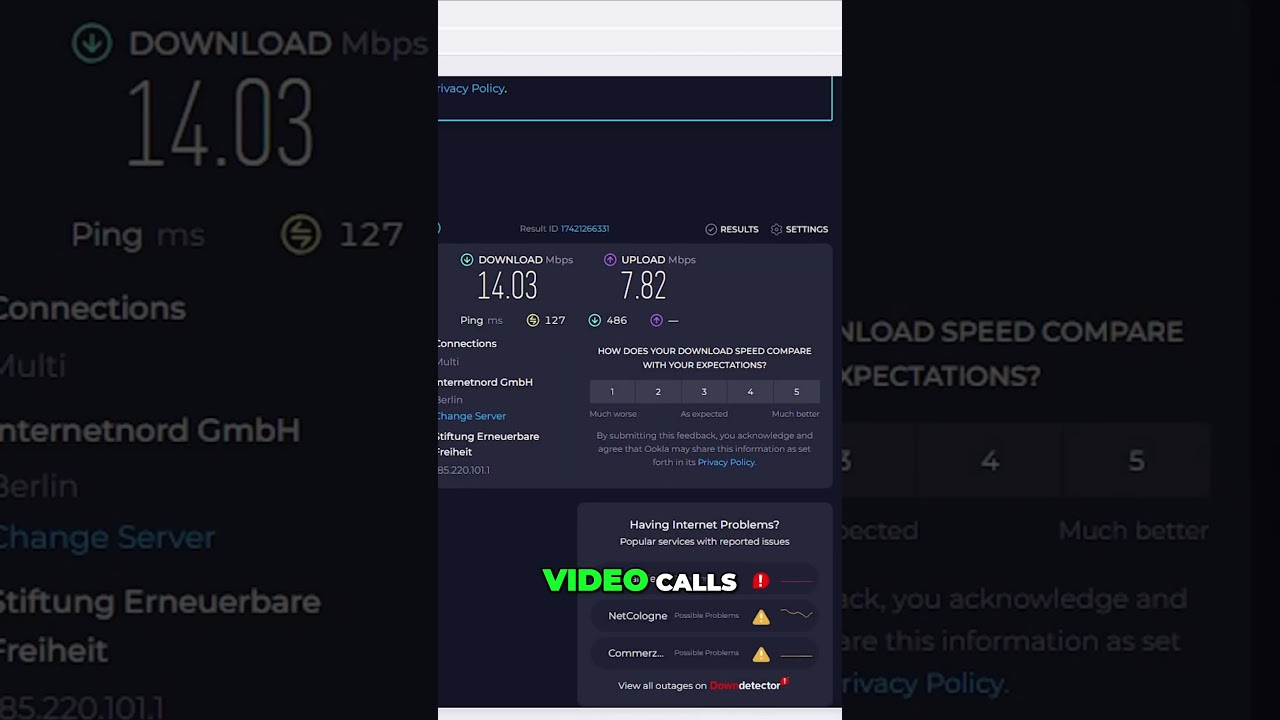Click the download latency icon next to 486

[595, 320]
